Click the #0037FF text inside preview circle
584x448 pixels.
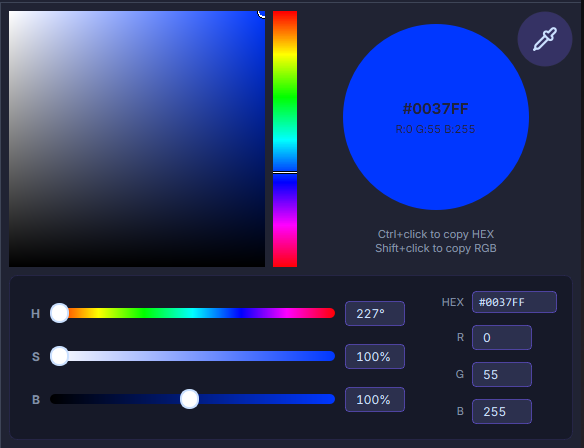pyautogui.click(x=435, y=109)
